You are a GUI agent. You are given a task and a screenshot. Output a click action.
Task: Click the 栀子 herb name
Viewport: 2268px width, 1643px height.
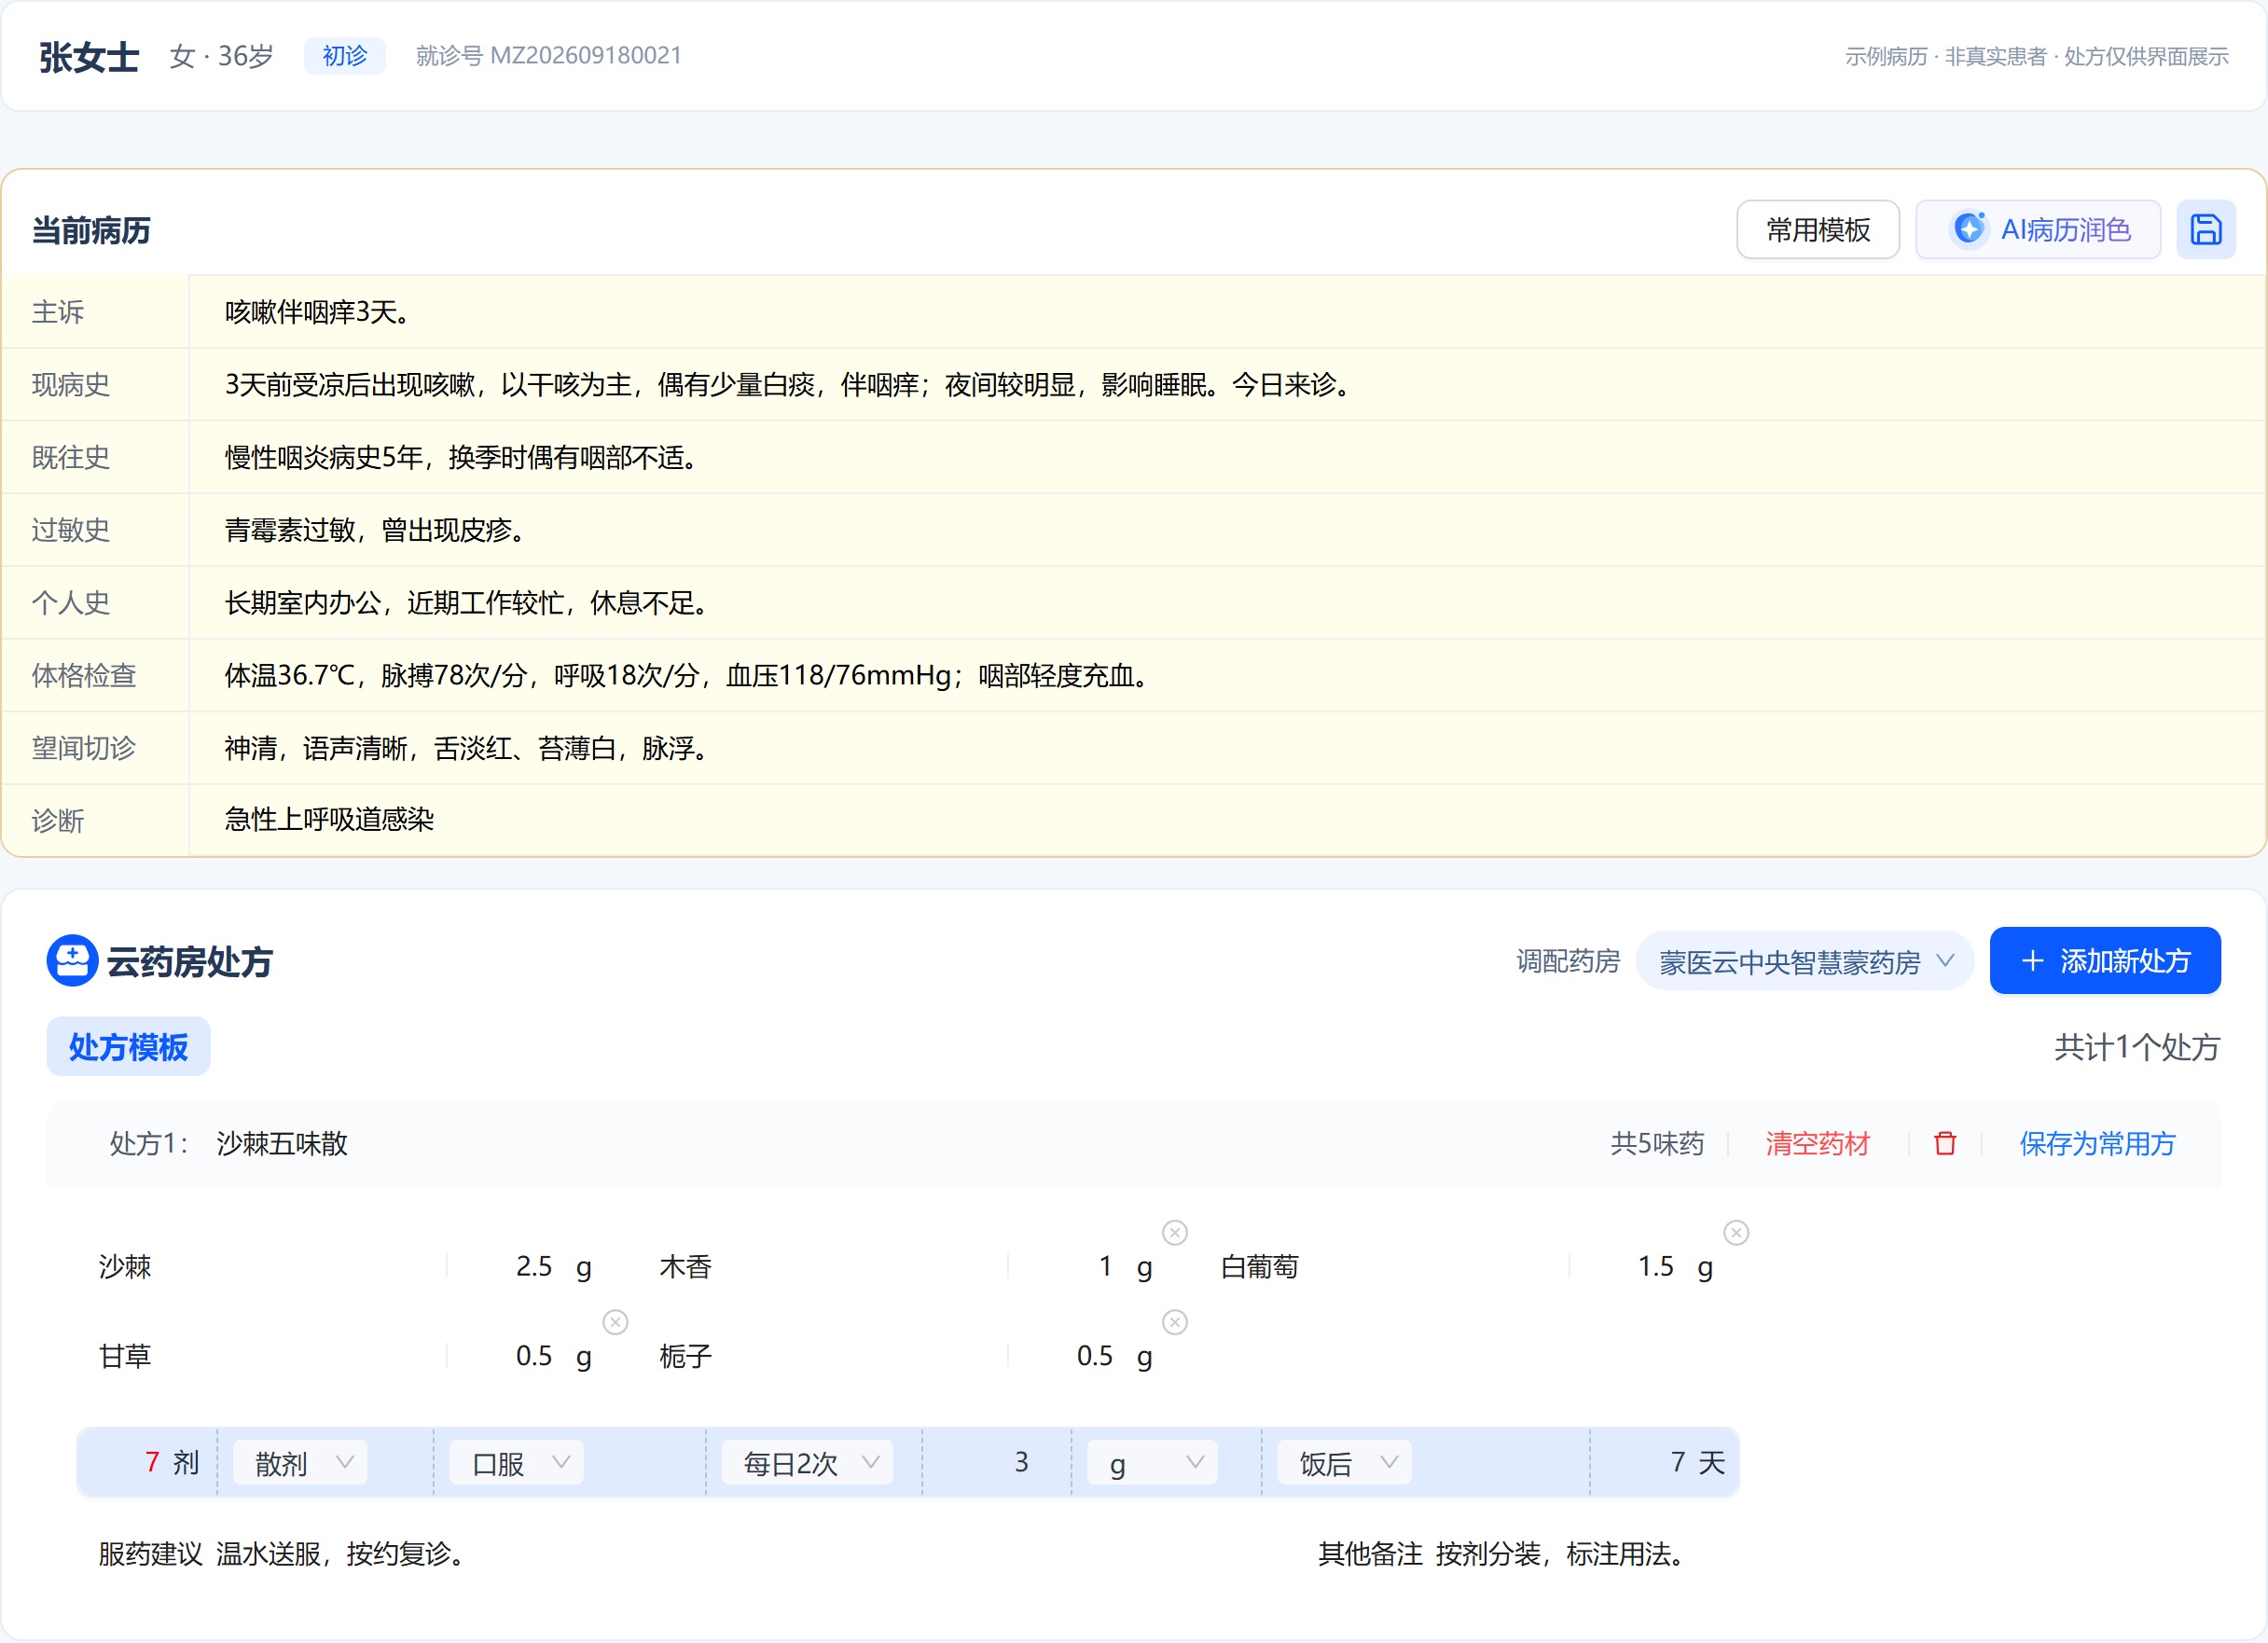[685, 1356]
